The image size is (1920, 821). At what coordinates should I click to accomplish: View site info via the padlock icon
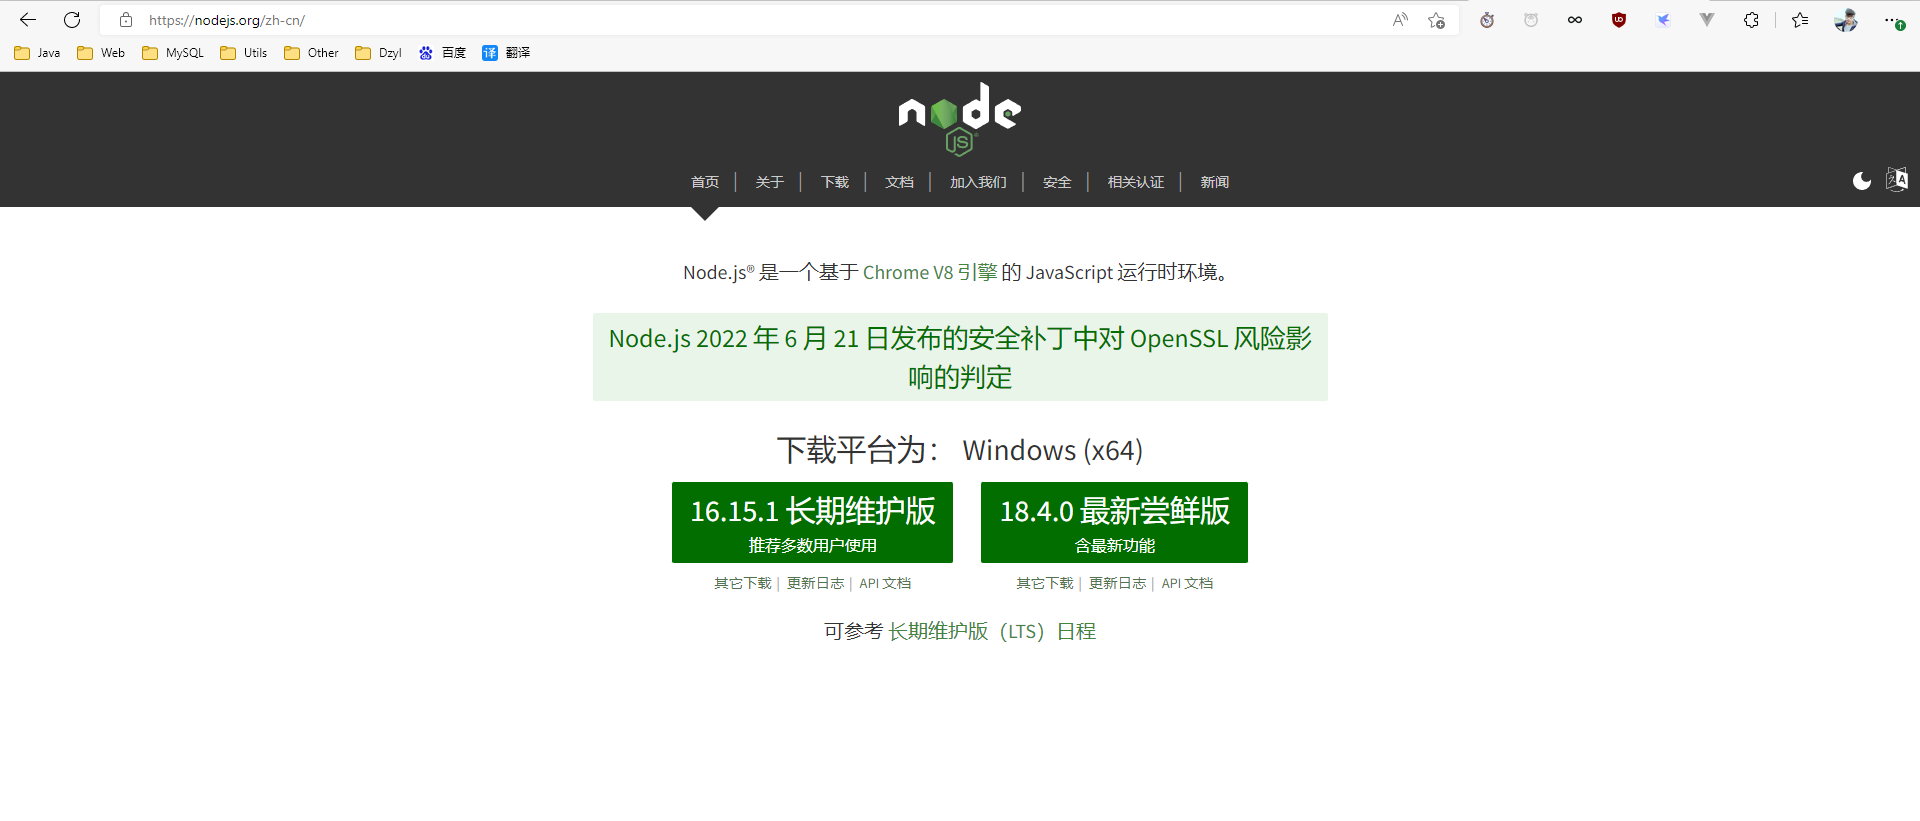(126, 20)
